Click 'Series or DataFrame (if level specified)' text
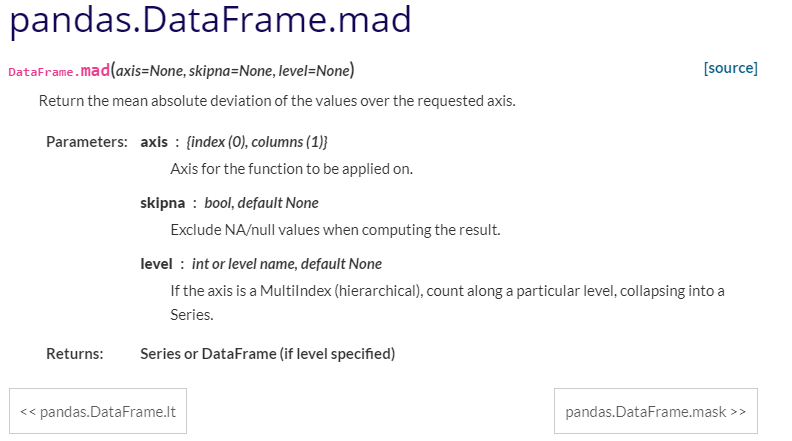 coord(267,353)
